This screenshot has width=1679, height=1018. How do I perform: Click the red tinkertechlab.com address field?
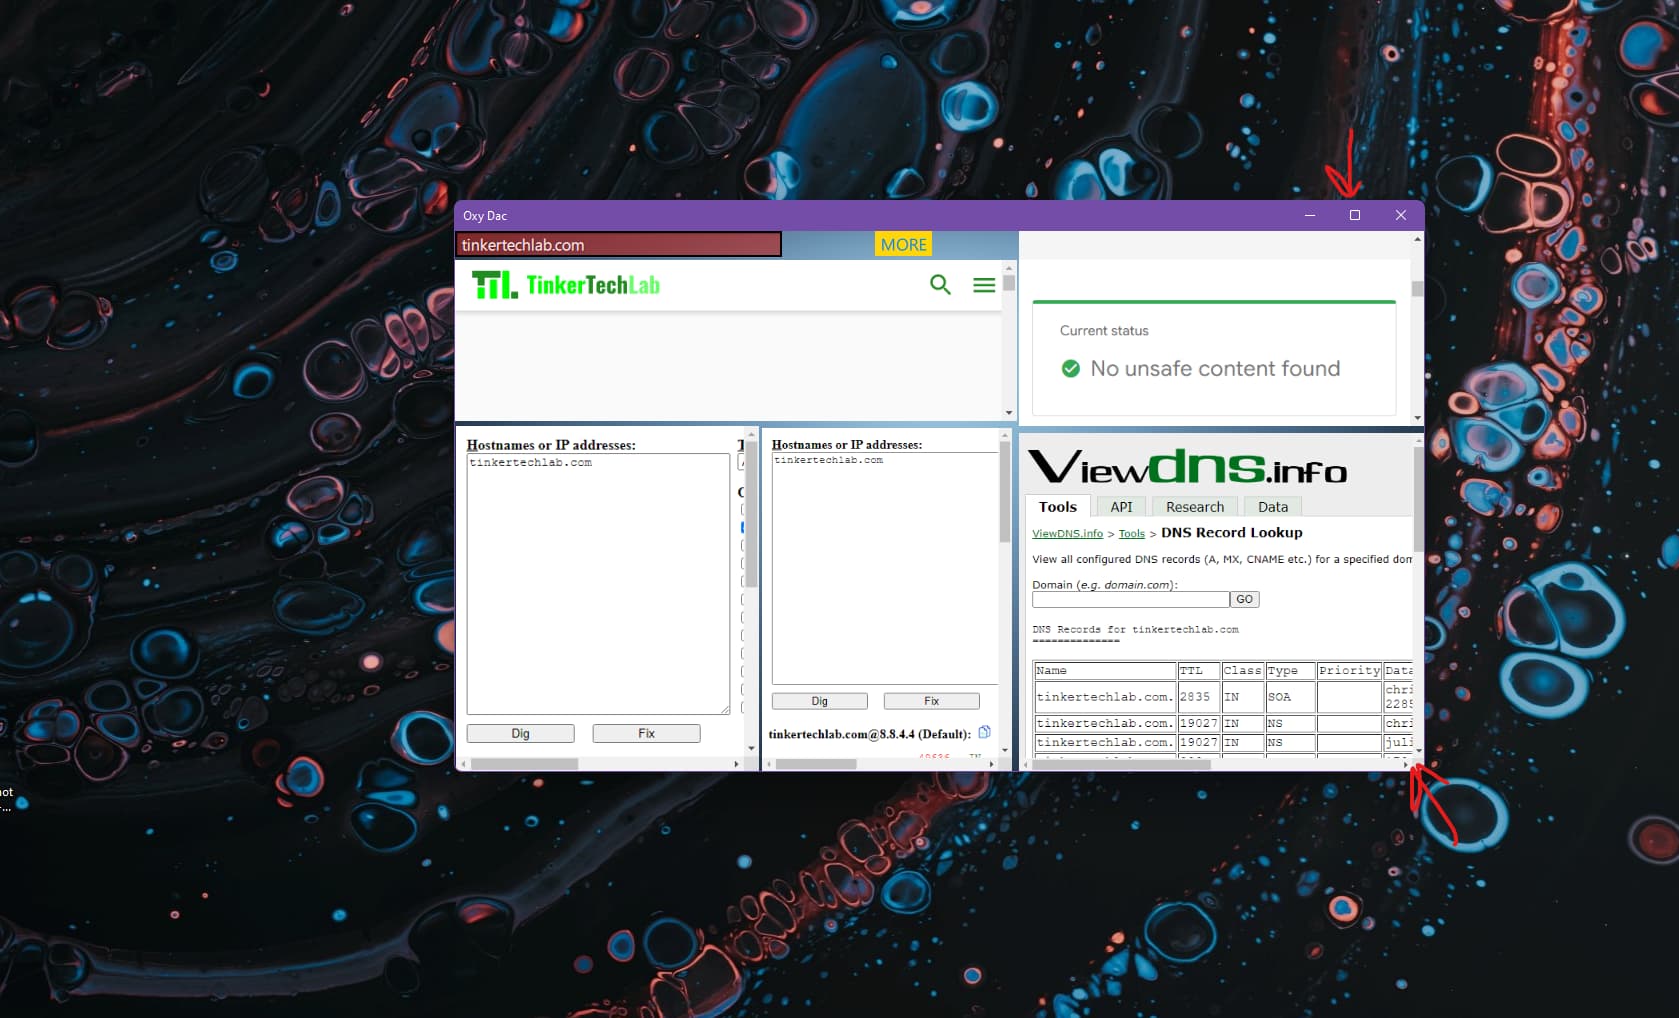pyautogui.click(x=618, y=245)
